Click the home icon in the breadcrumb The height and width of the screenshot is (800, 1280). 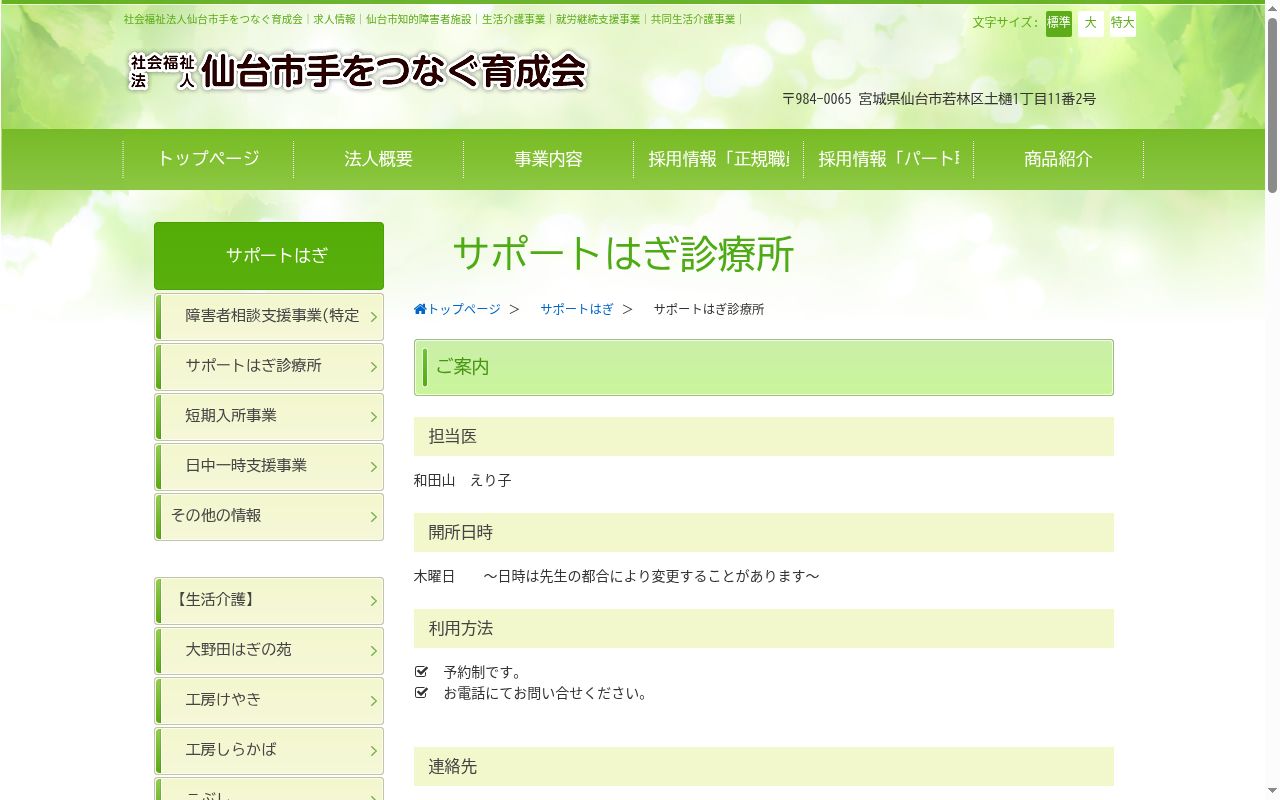tap(420, 310)
